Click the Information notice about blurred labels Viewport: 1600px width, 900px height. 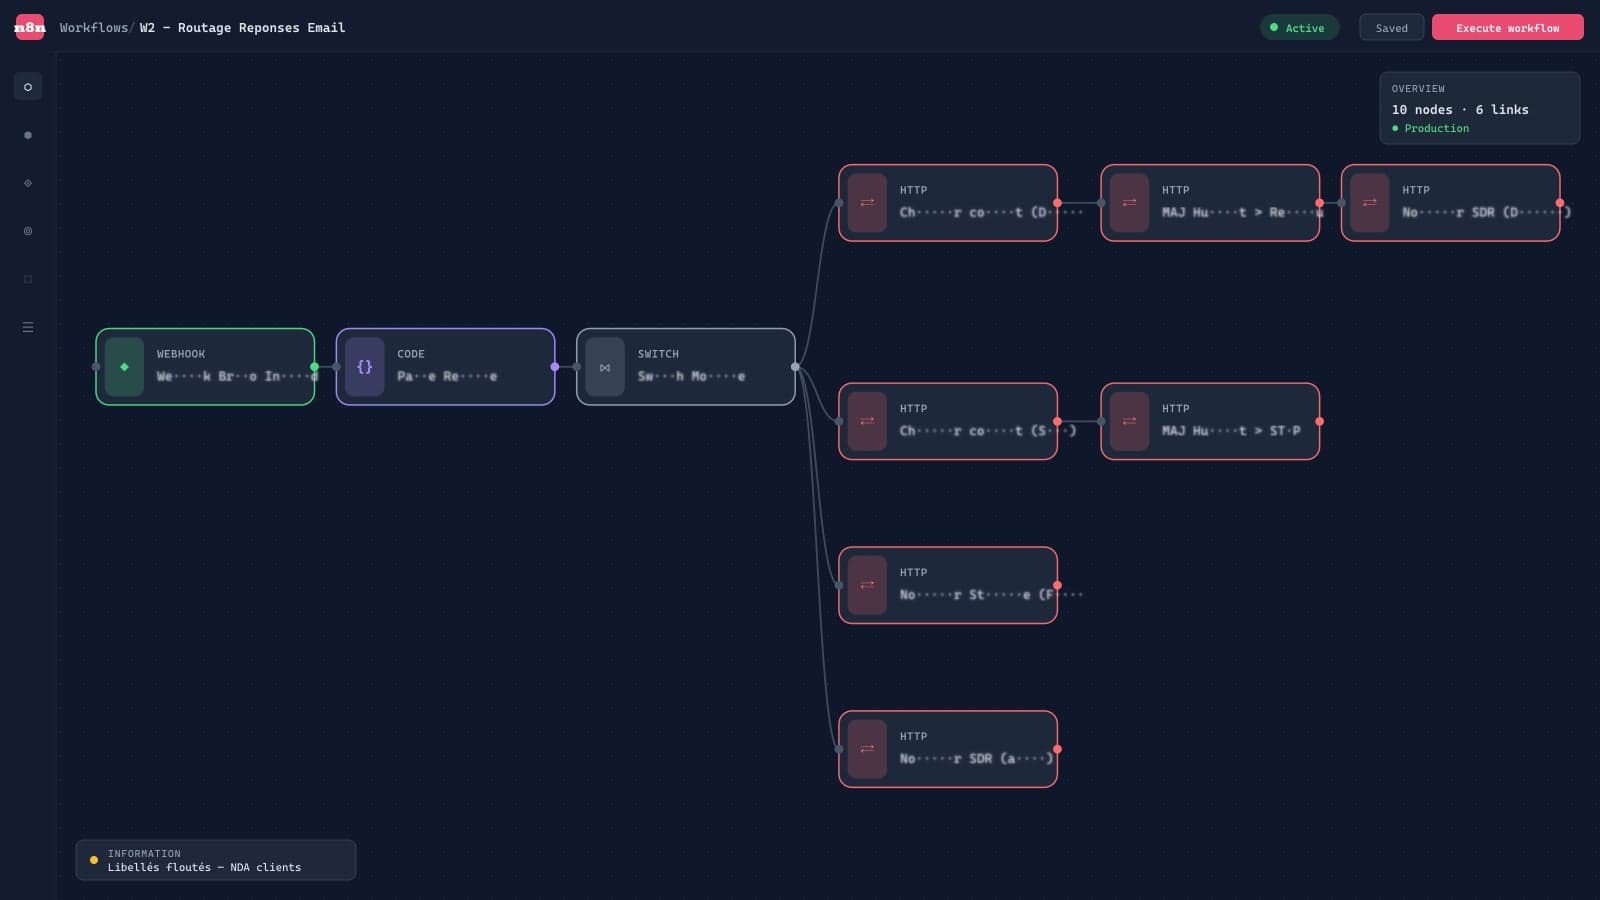[x=215, y=860]
